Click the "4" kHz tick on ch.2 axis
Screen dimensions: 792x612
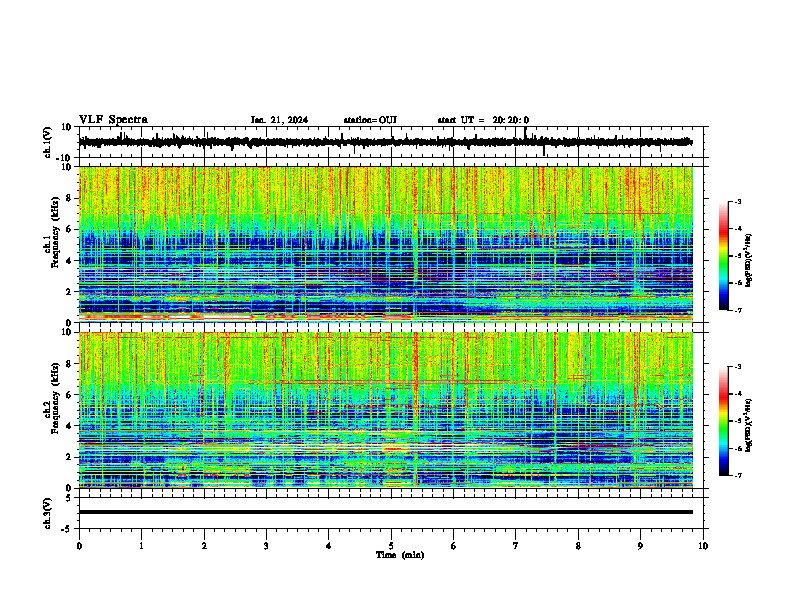click(70, 426)
